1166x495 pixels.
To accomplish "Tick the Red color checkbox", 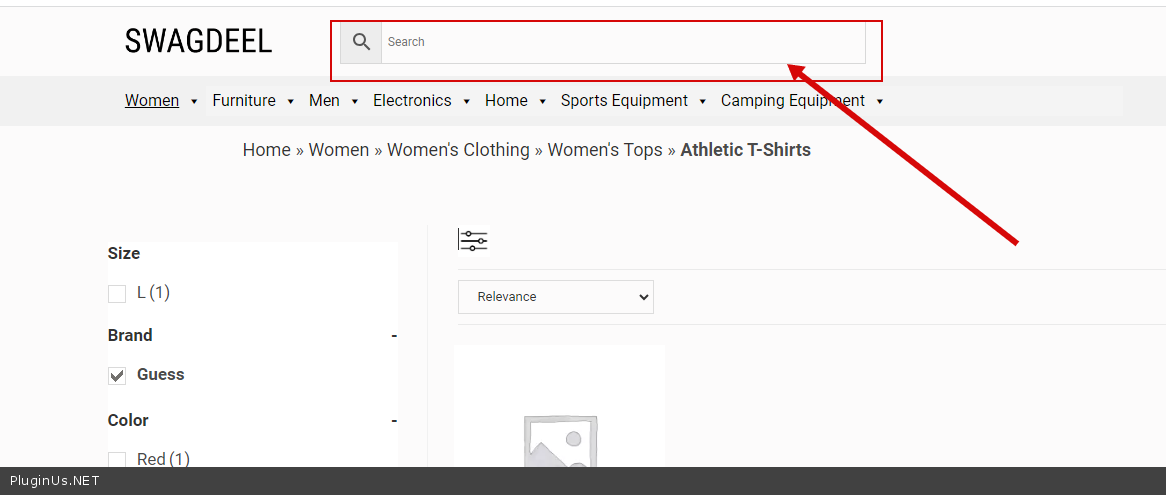I will click(117, 460).
